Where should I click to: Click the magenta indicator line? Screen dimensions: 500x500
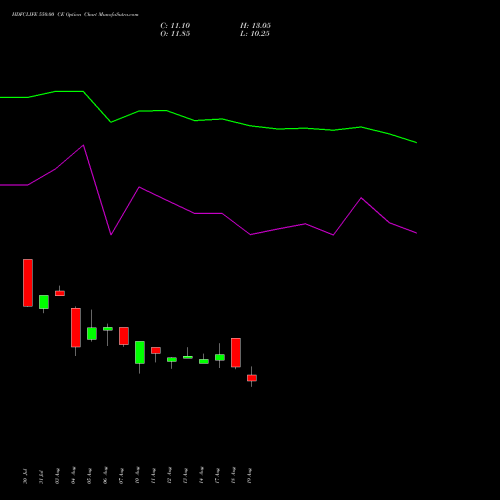[208, 213]
